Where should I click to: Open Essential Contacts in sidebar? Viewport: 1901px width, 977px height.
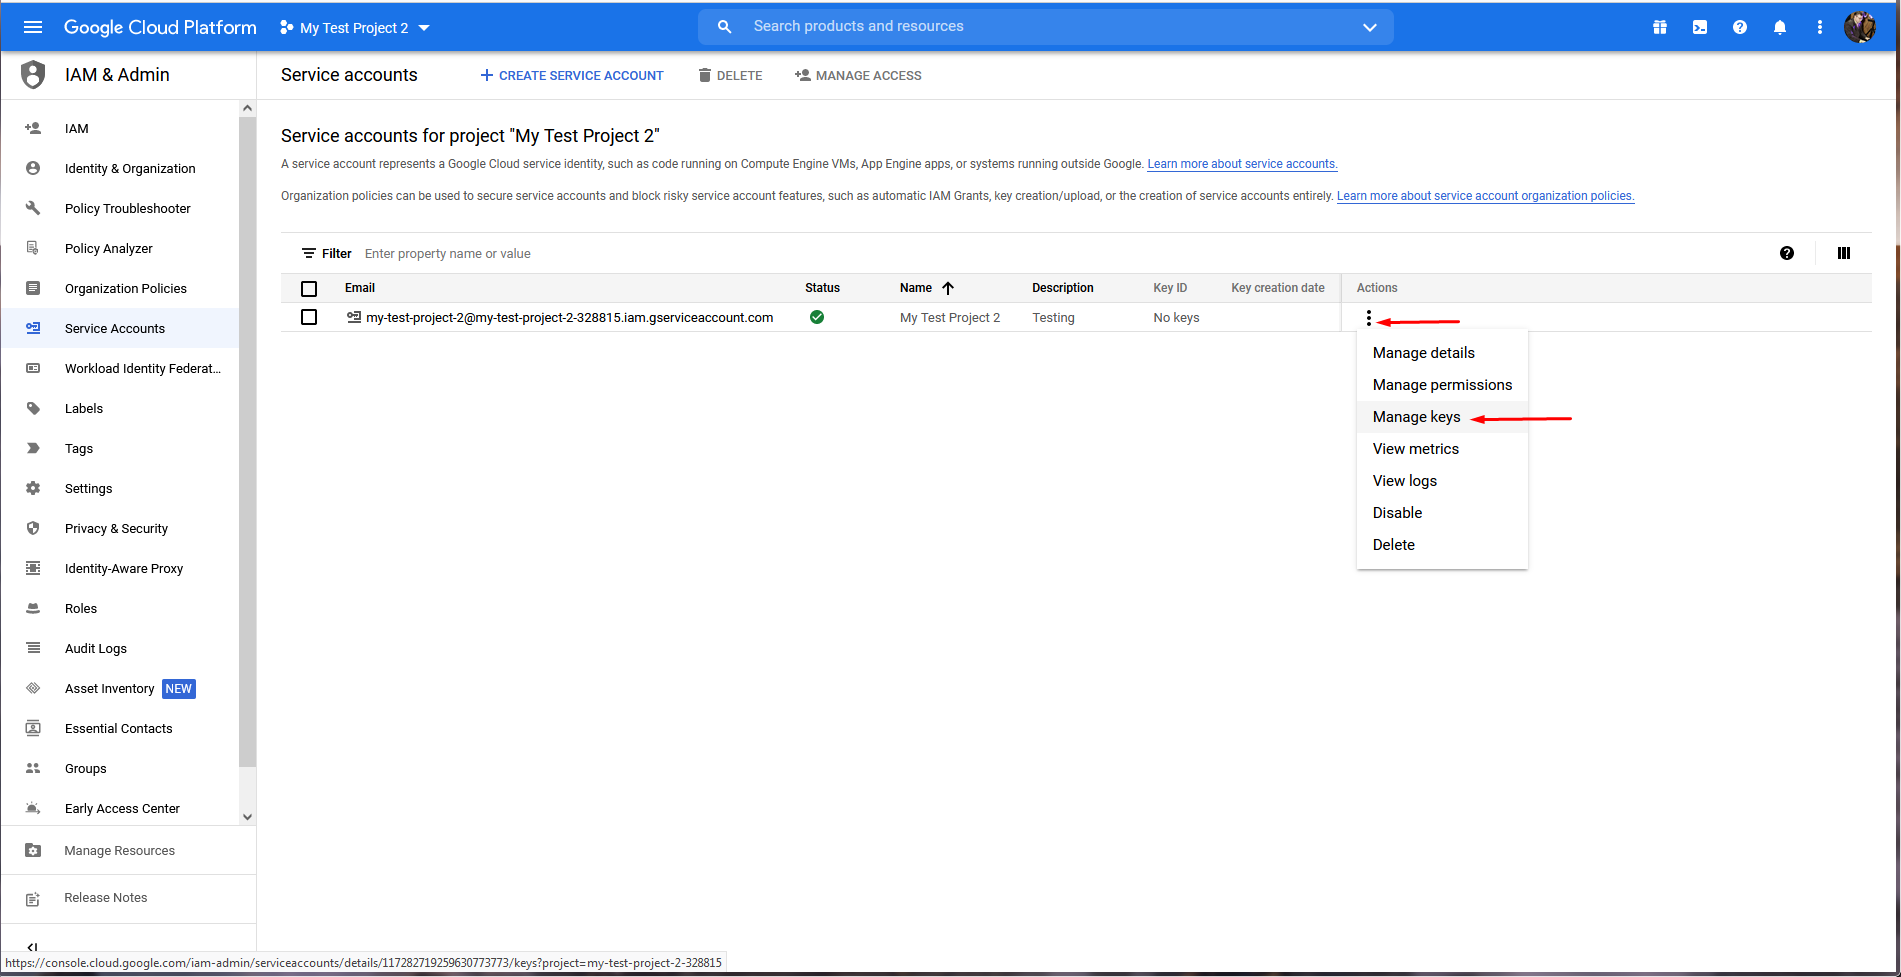pos(120,728)
